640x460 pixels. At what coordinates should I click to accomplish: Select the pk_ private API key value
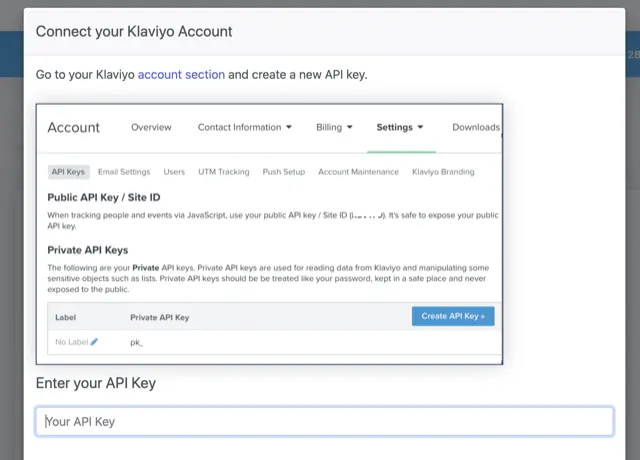point(137,342)
